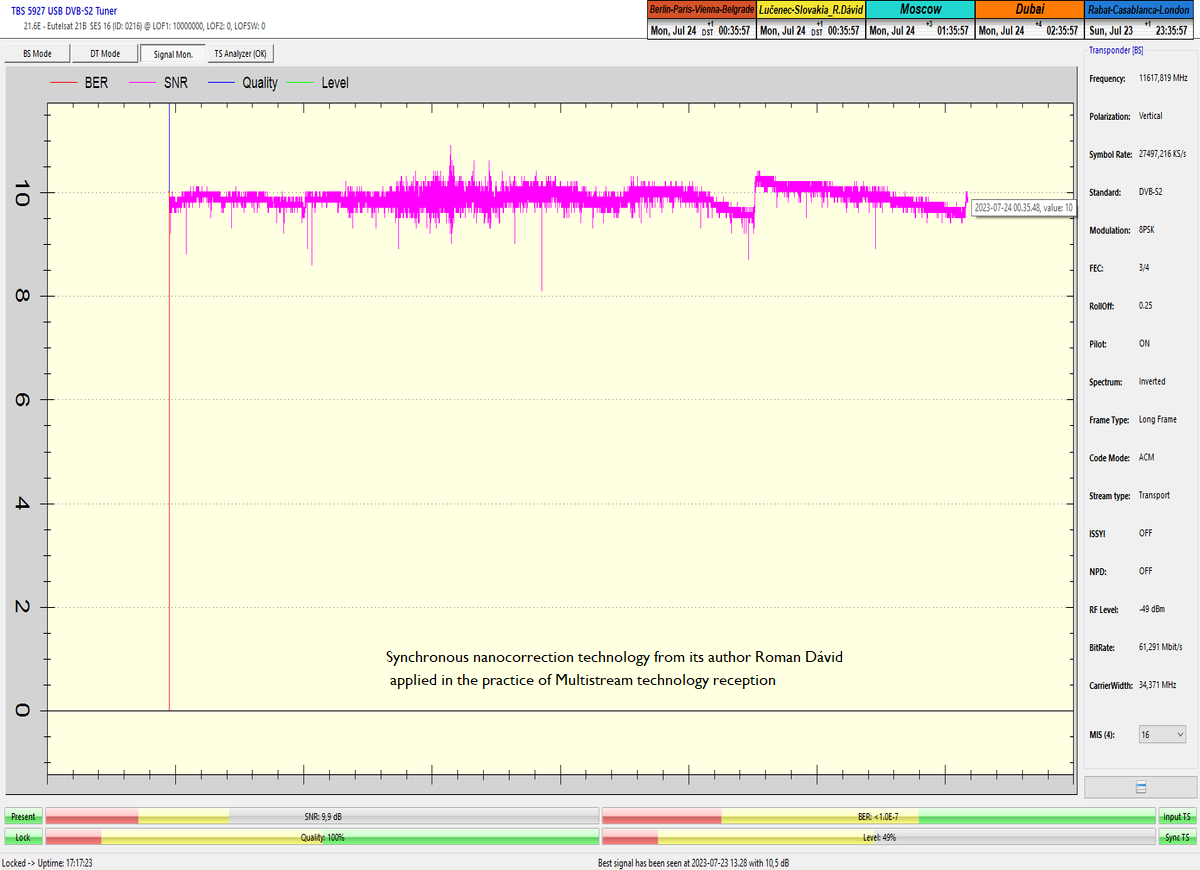Click the list icon button below MIS

click(x=1141, y=787)
